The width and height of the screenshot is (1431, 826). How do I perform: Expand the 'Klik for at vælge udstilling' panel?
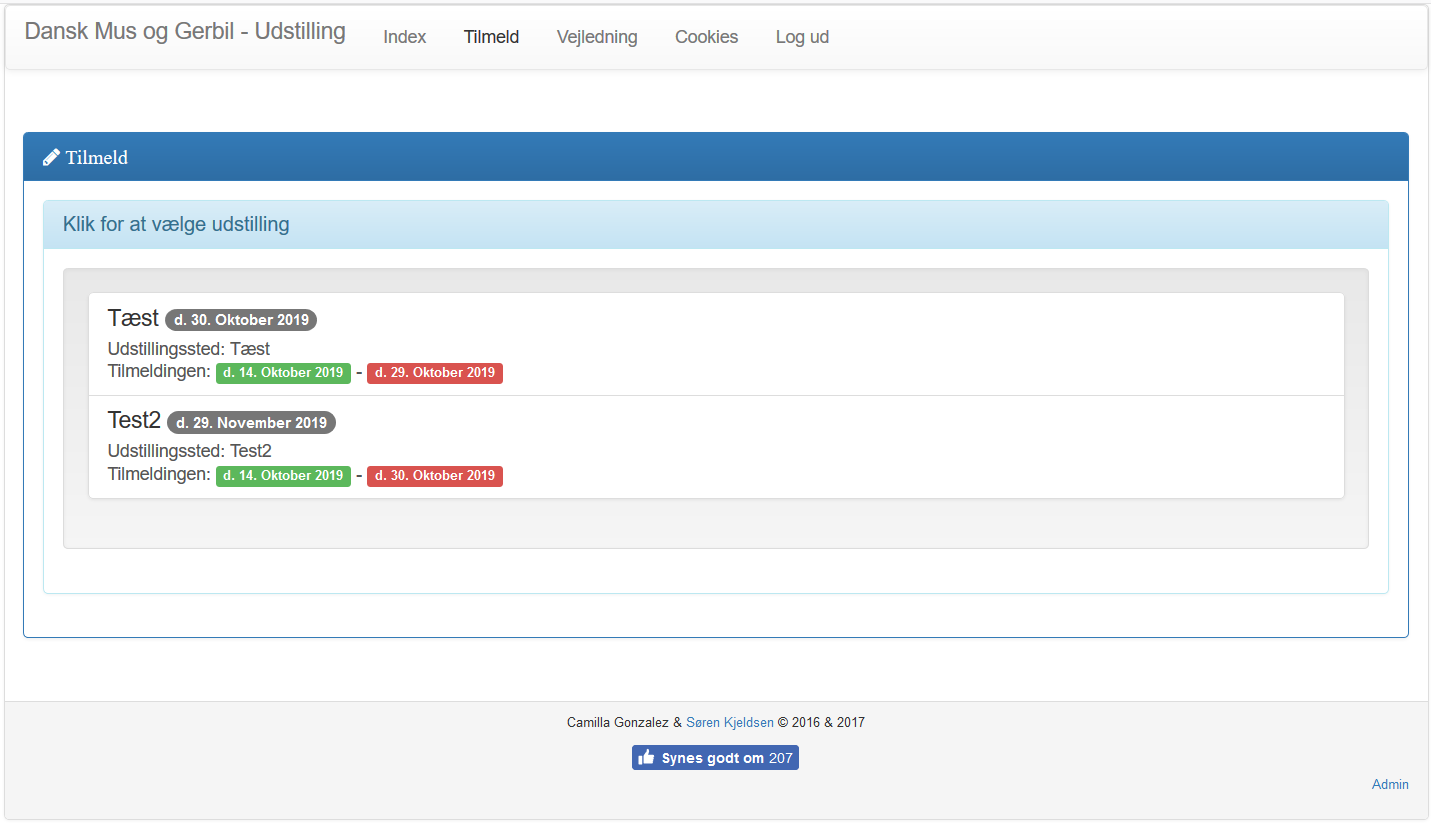tap(176, 224)
